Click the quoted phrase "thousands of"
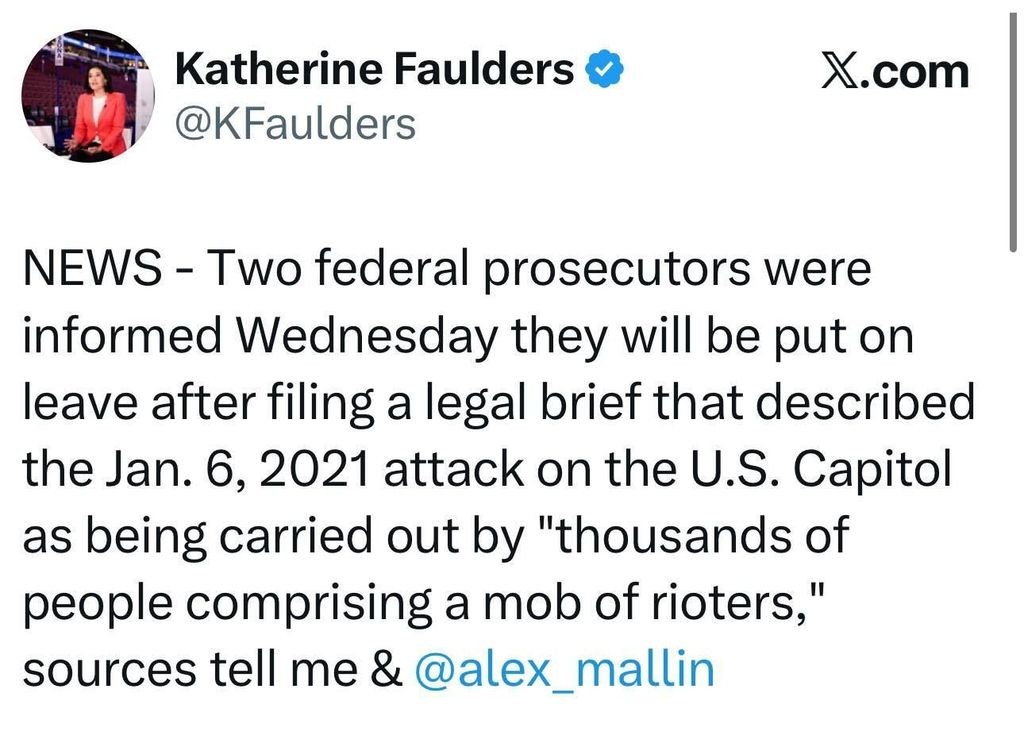The image size is (1024, 731). [x=694, y=536]
